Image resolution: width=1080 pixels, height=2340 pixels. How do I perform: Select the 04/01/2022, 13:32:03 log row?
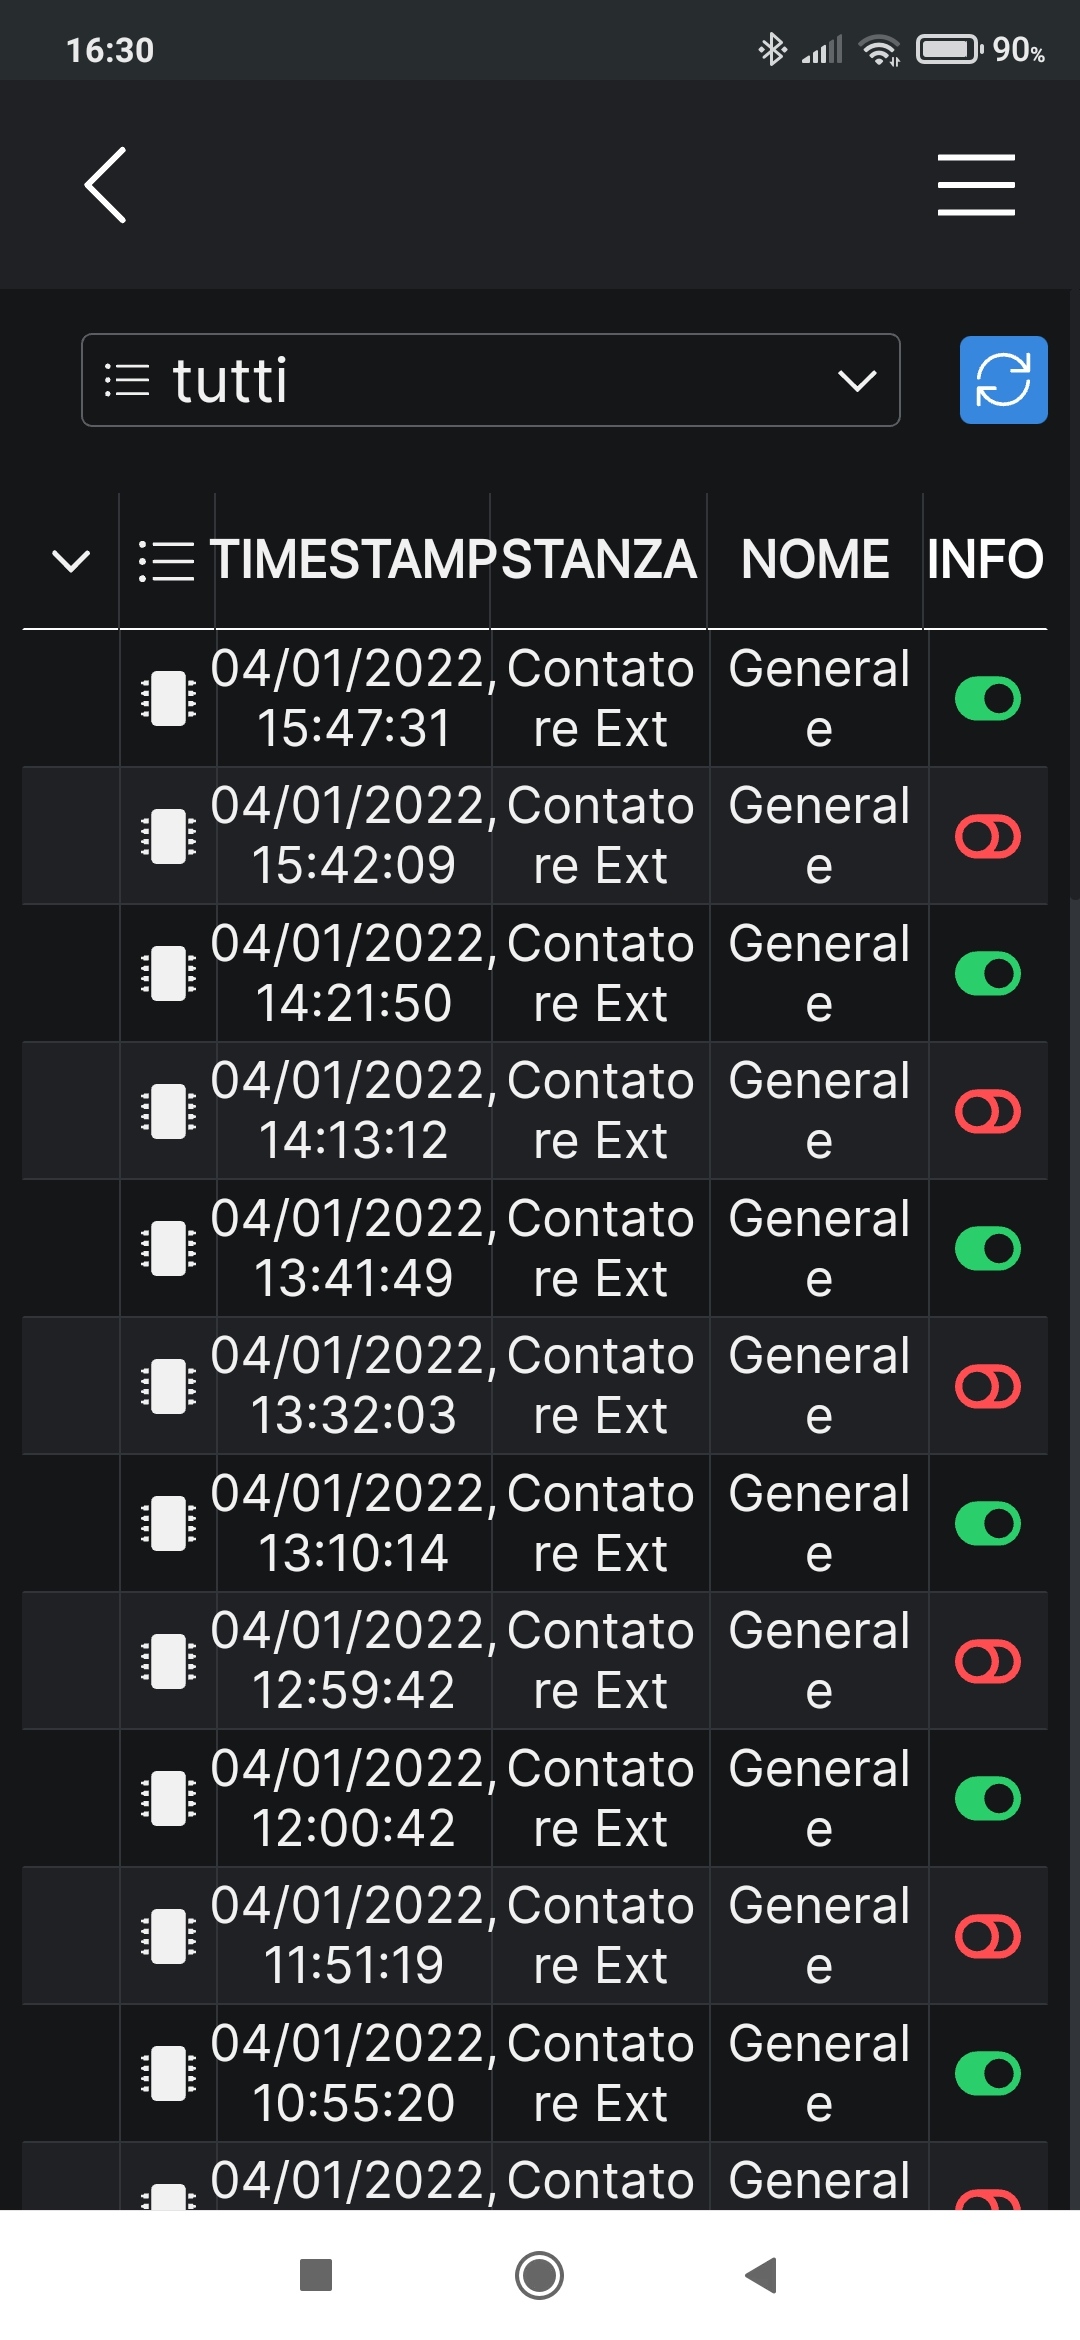(535, 1385)
